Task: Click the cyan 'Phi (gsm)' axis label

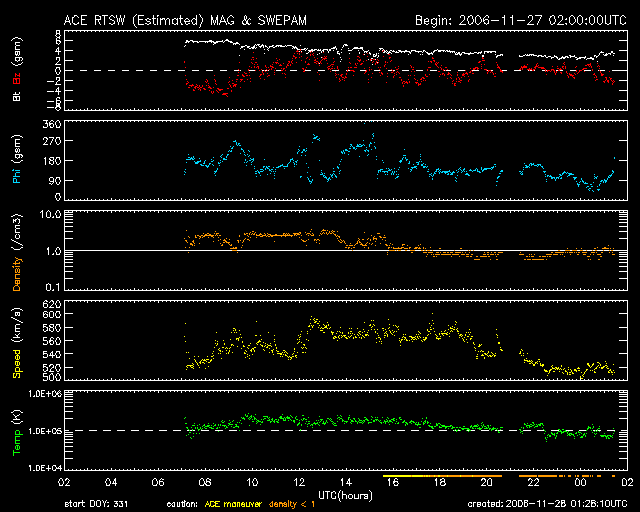Action: tap(17, 159)
